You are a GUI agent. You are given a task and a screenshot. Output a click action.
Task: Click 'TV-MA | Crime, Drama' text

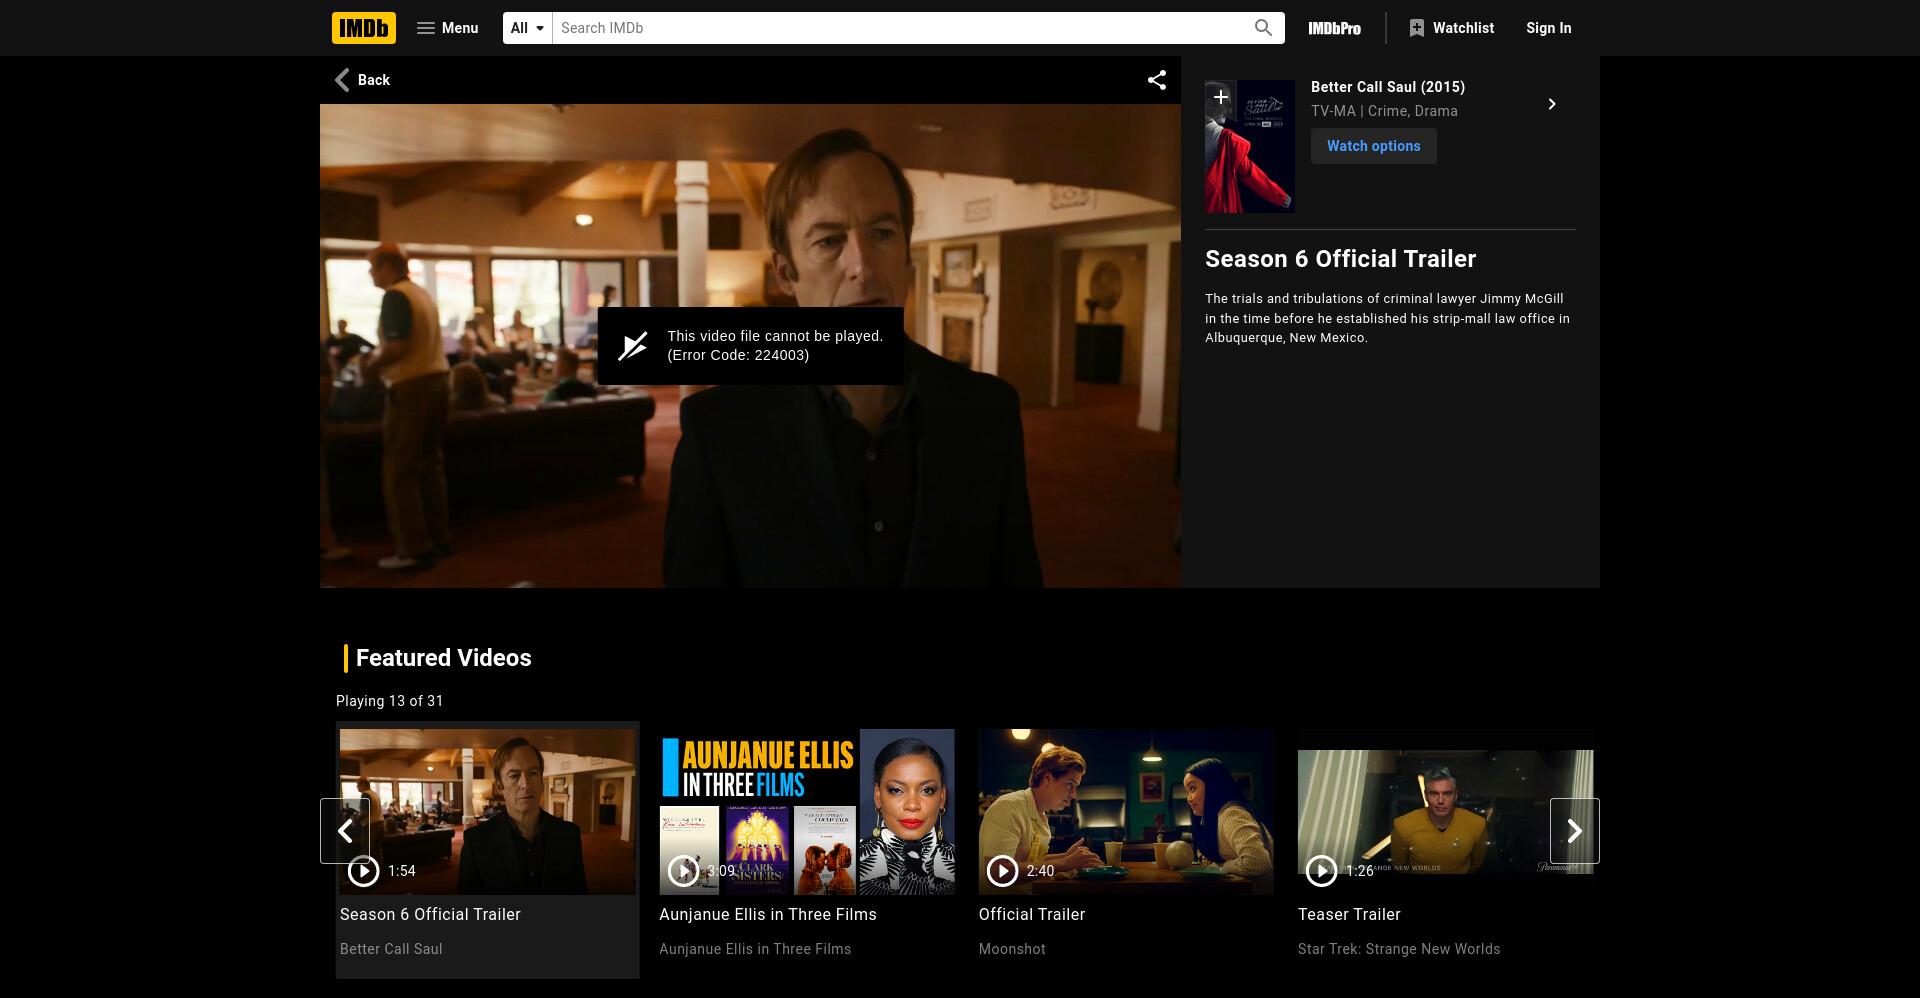tap(1384, 111)
